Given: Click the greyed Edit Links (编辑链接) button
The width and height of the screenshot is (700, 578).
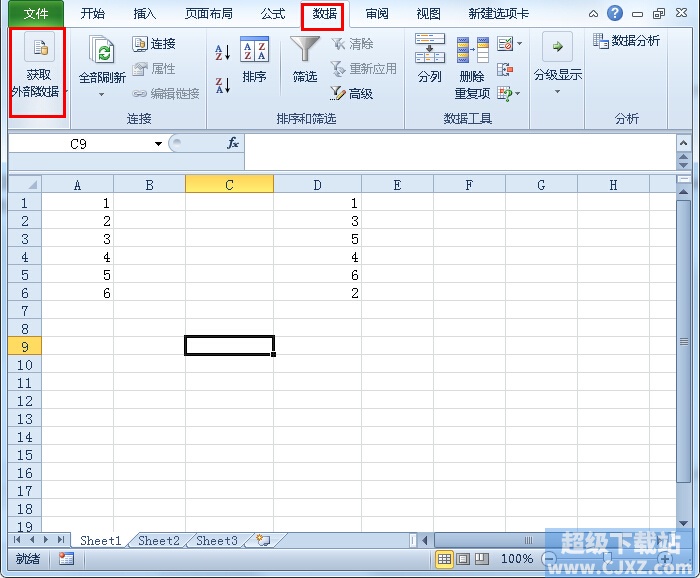Looking at the screenshot, I should 166,93.
